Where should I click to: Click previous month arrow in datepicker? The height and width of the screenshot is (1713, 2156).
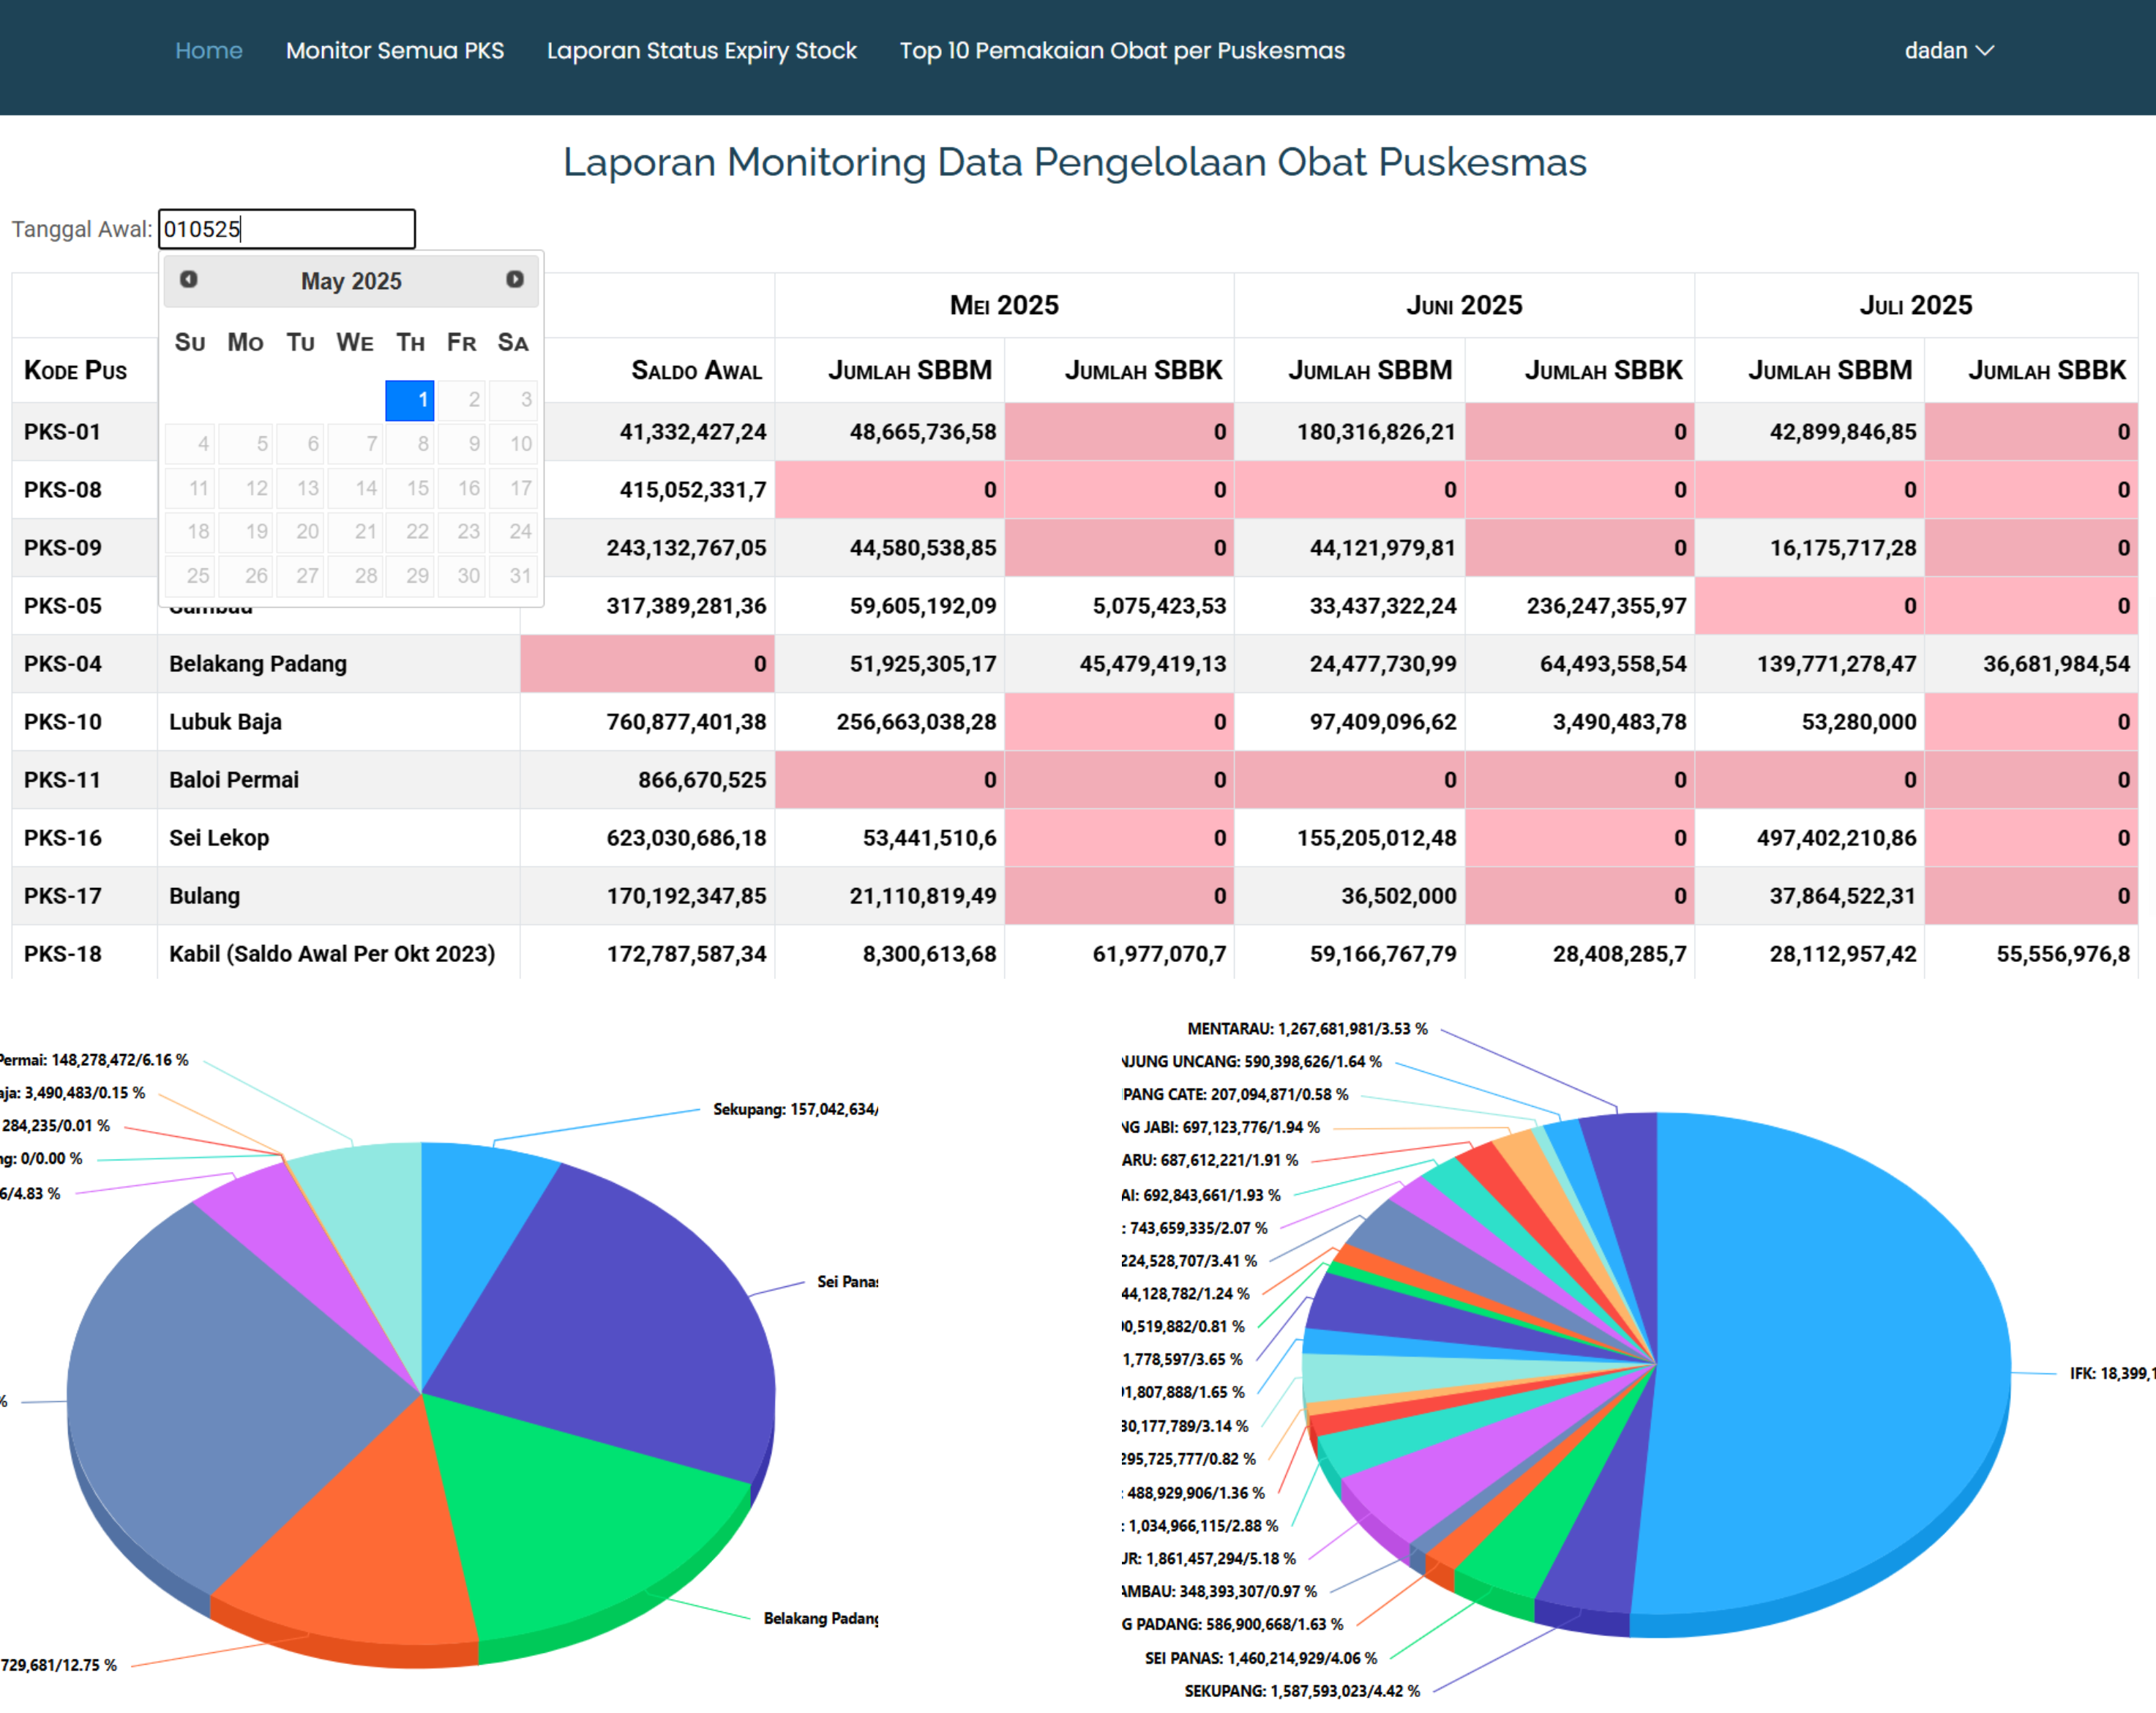[x=188, y=279]
